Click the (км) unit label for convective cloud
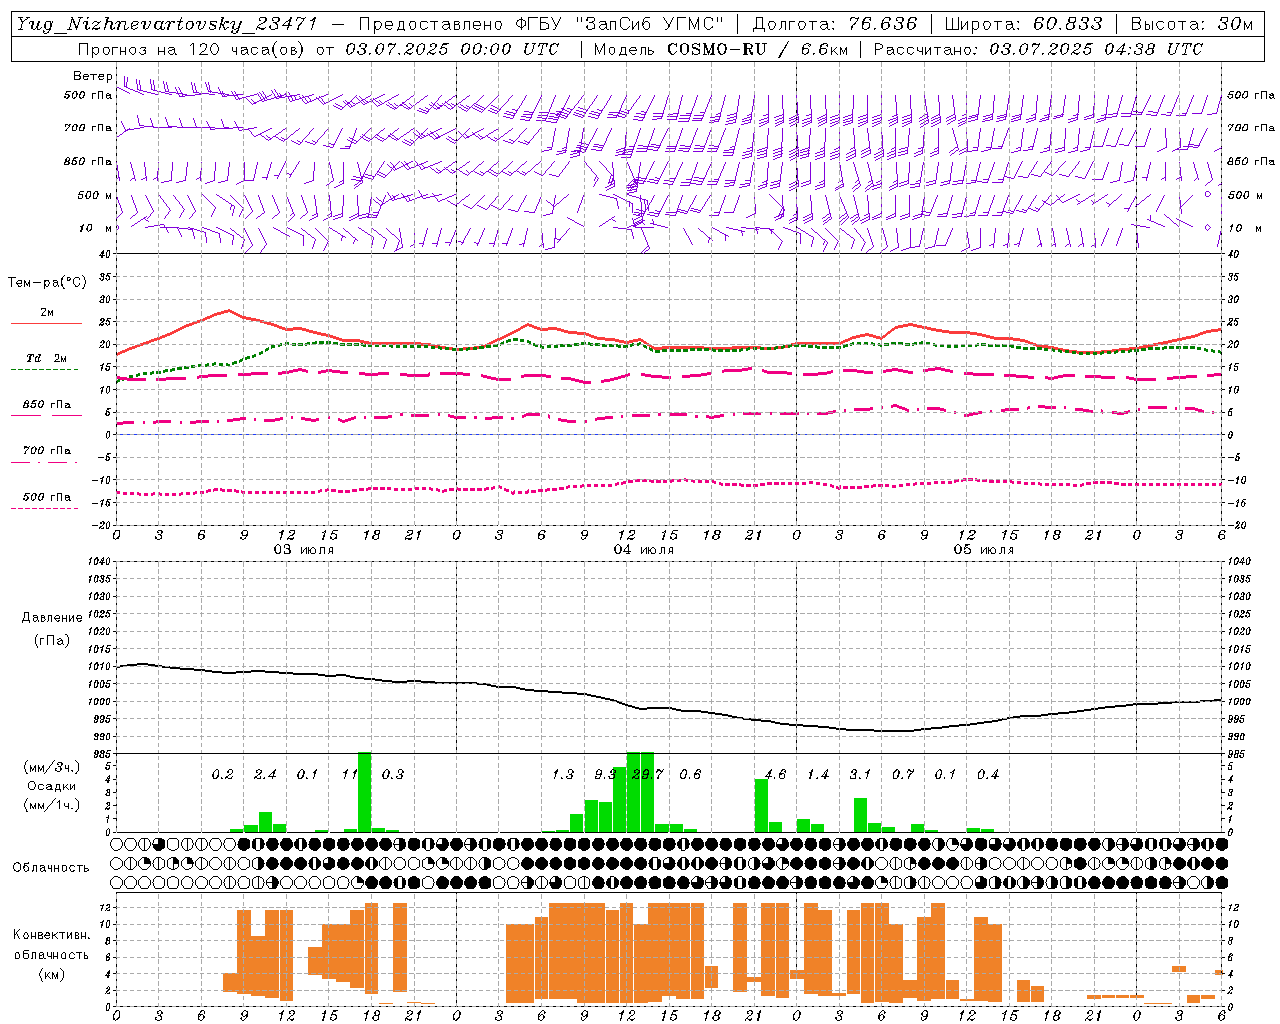This screenshot has width=1280, height=1024. pos(51,974)
